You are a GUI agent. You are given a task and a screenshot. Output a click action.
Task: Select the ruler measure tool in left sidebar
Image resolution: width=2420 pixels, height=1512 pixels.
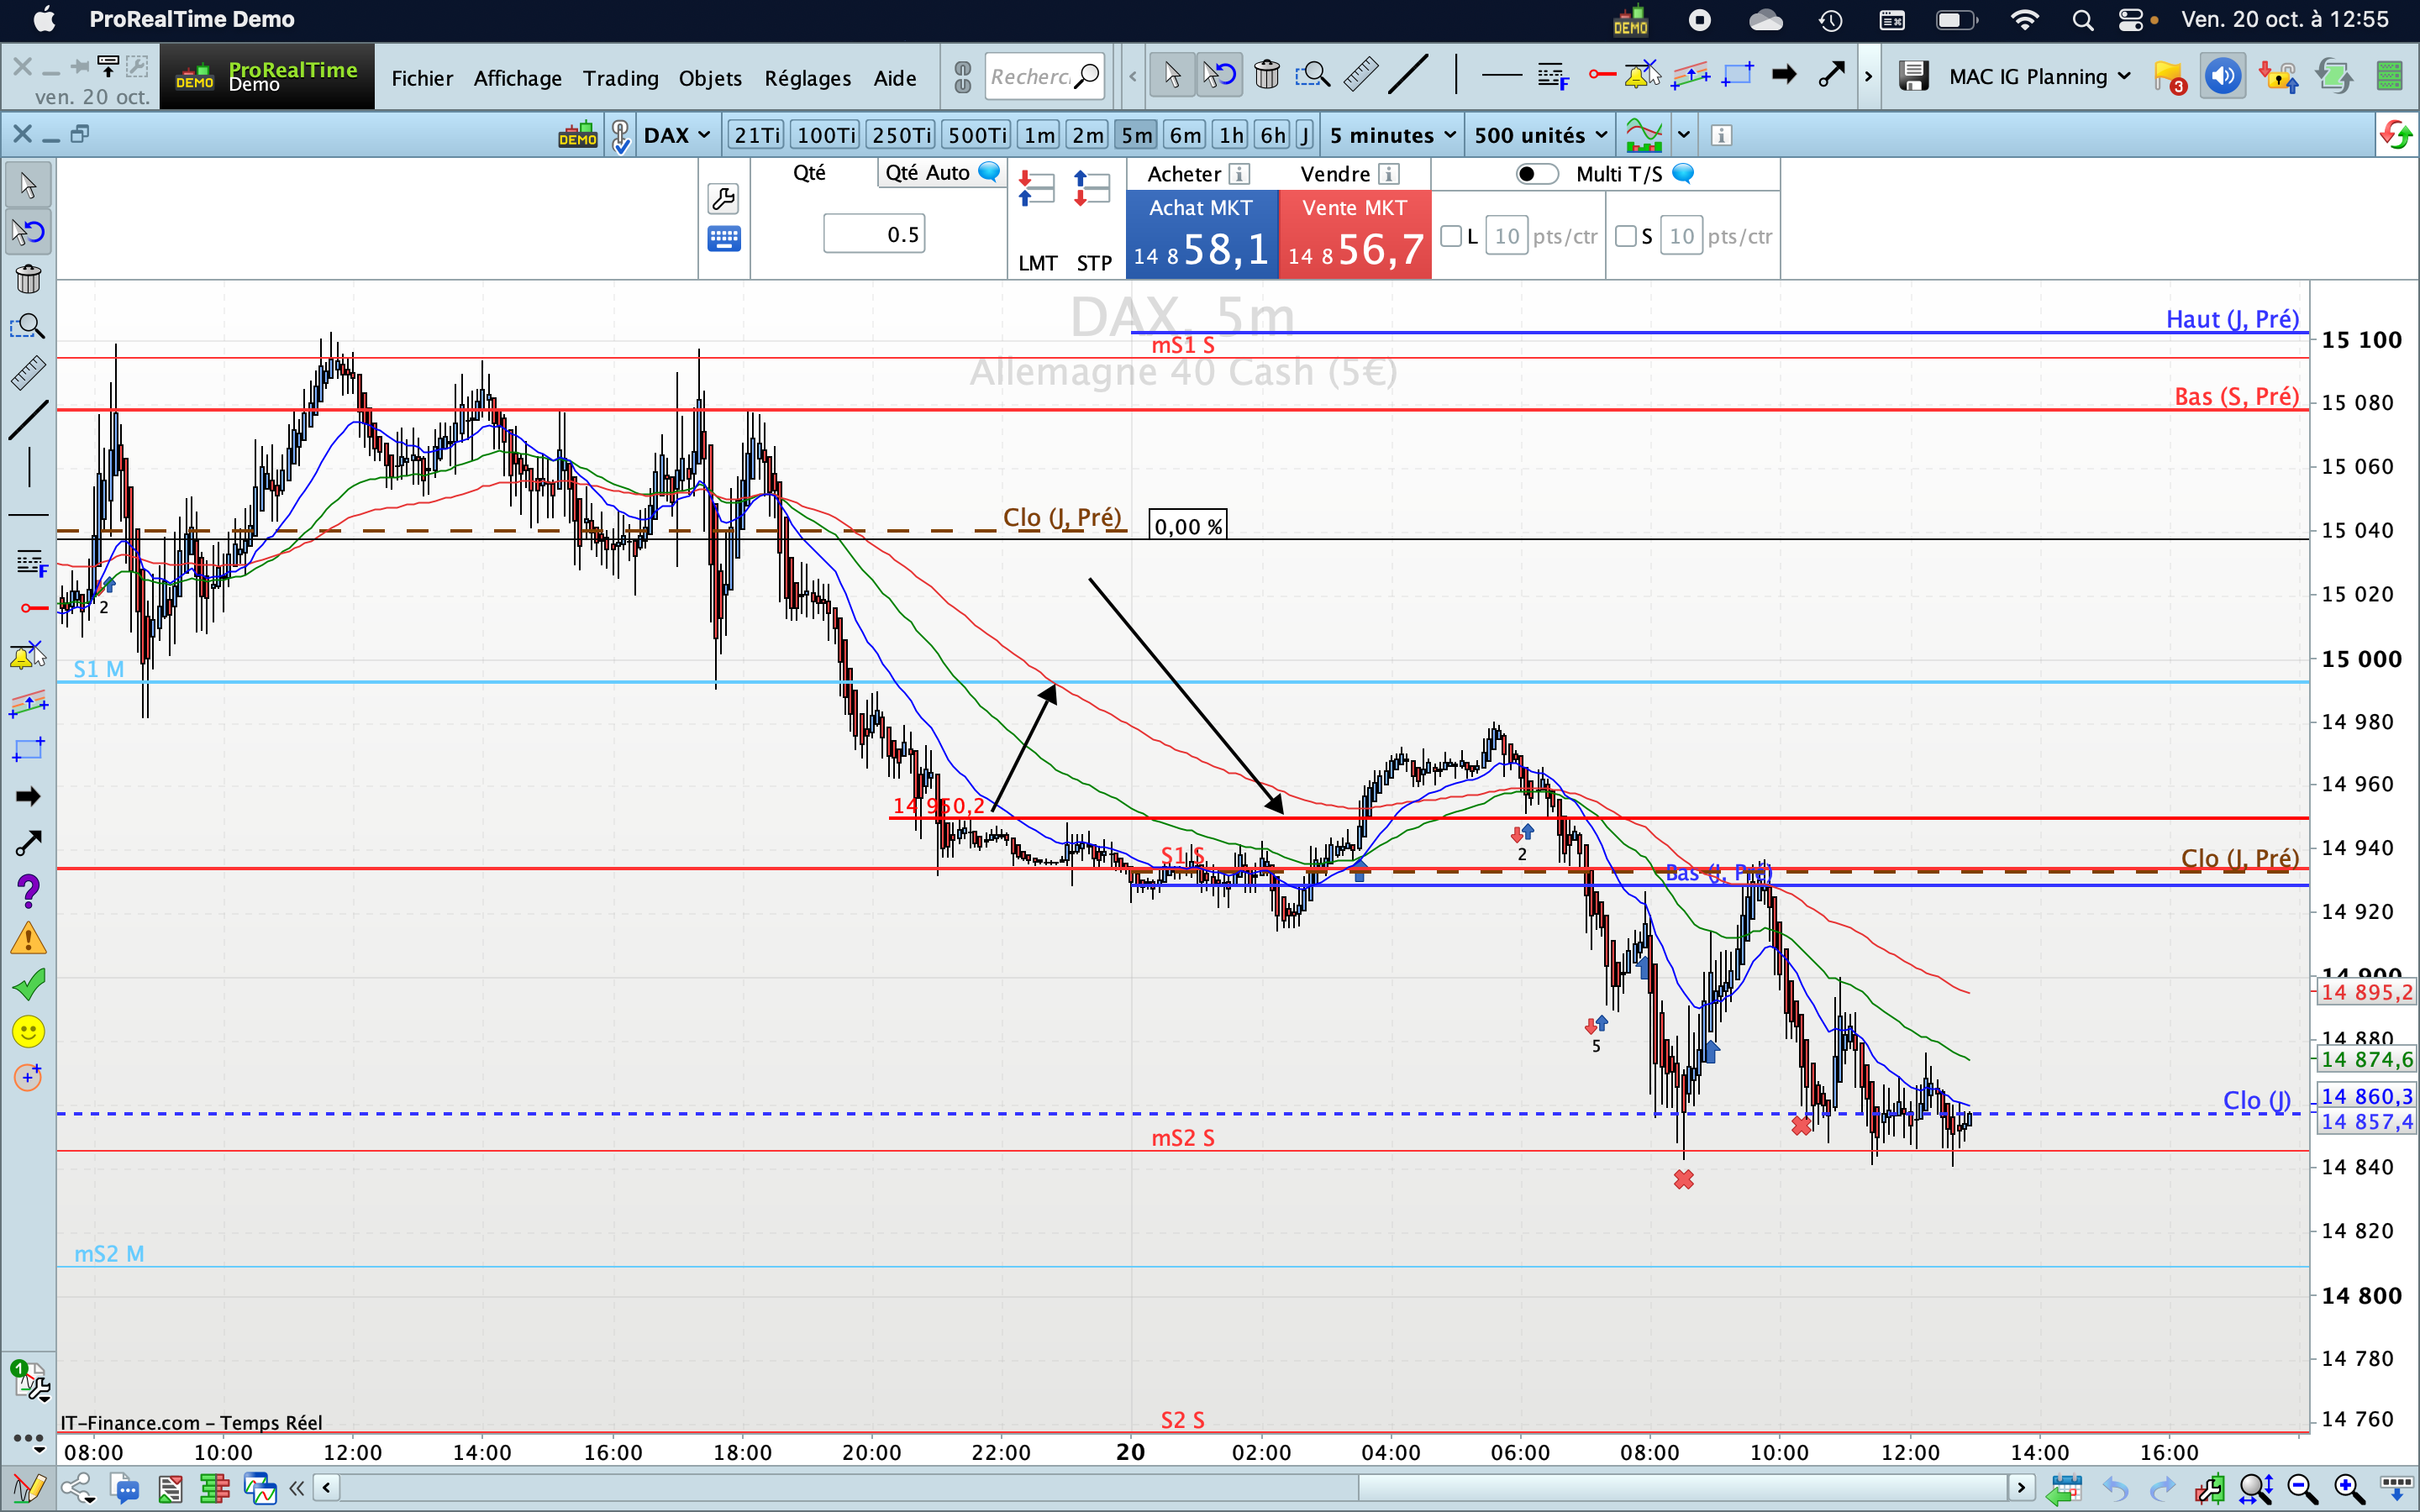28,373
